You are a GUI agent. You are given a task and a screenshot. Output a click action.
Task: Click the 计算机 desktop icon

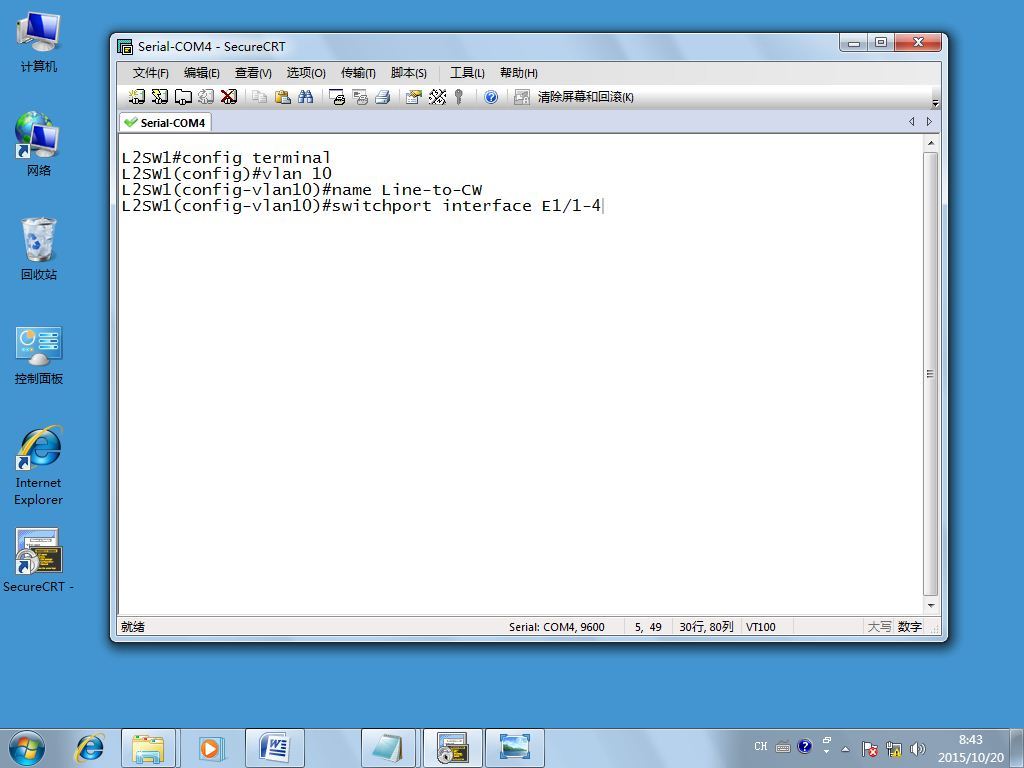pyautogui.click(x=39, y=42)
